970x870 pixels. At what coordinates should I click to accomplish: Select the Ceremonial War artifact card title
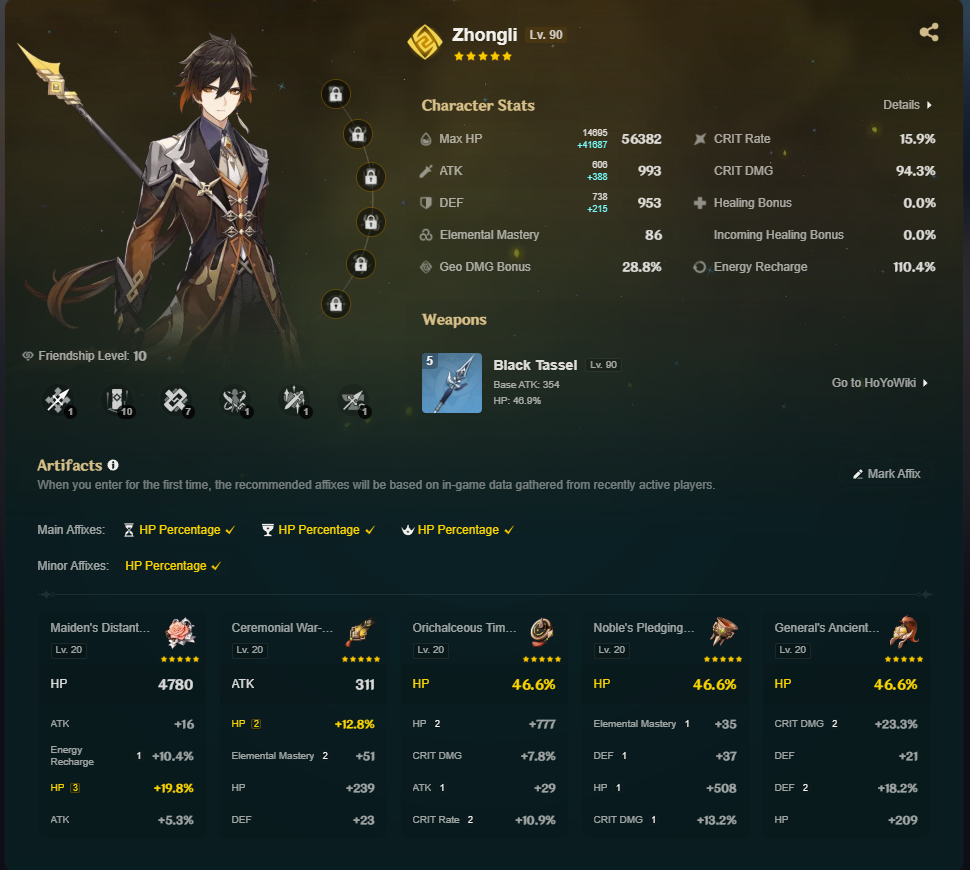[x=282, y=627]
